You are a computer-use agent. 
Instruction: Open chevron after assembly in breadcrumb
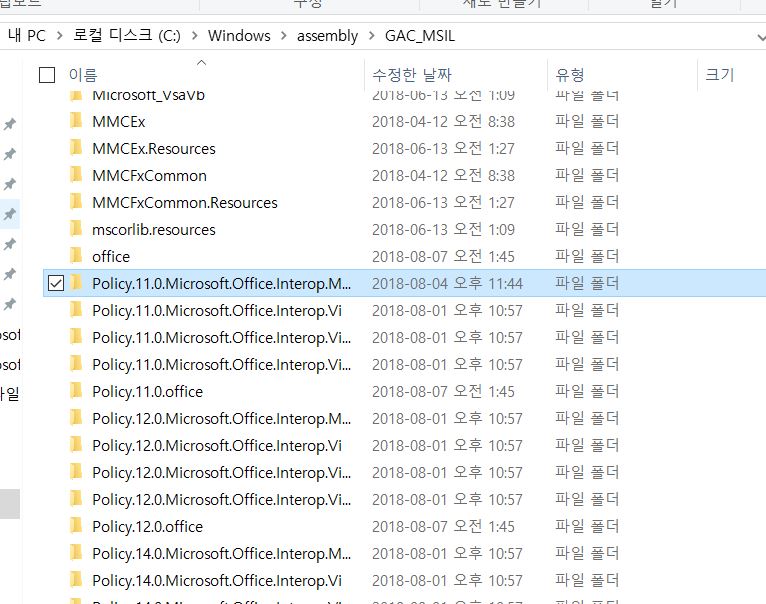[x=371, y=36]
